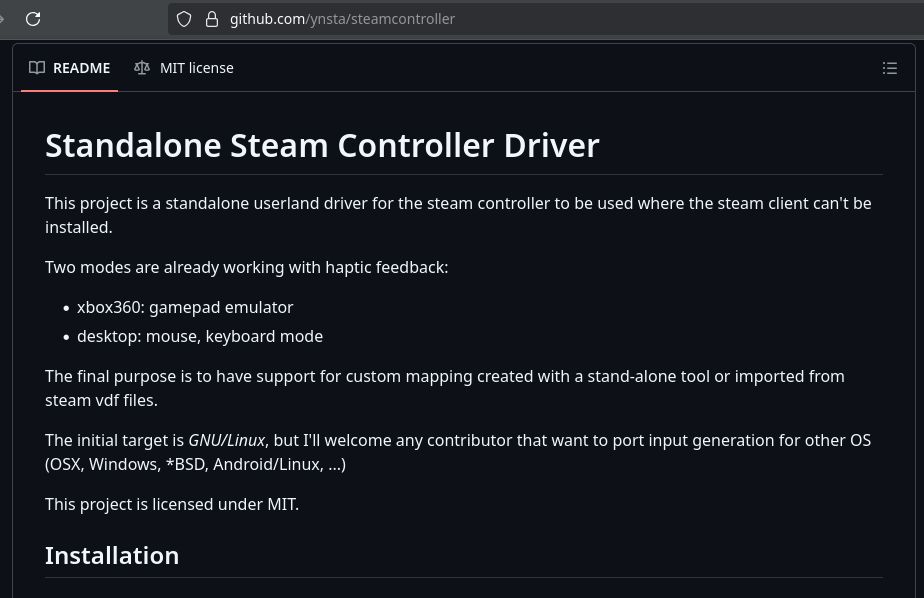
Task: Focus the address bar showing github.com URL
Action: pos(546,19)
